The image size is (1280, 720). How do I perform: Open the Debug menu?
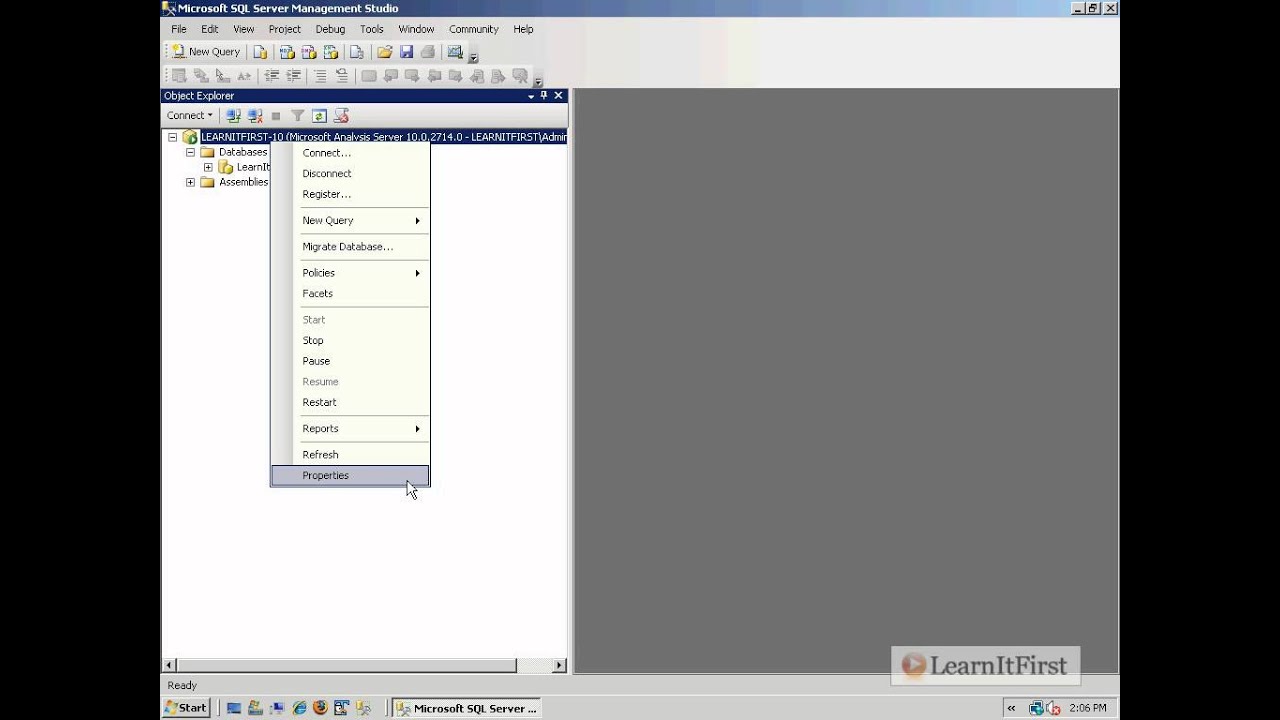point(330,29)
